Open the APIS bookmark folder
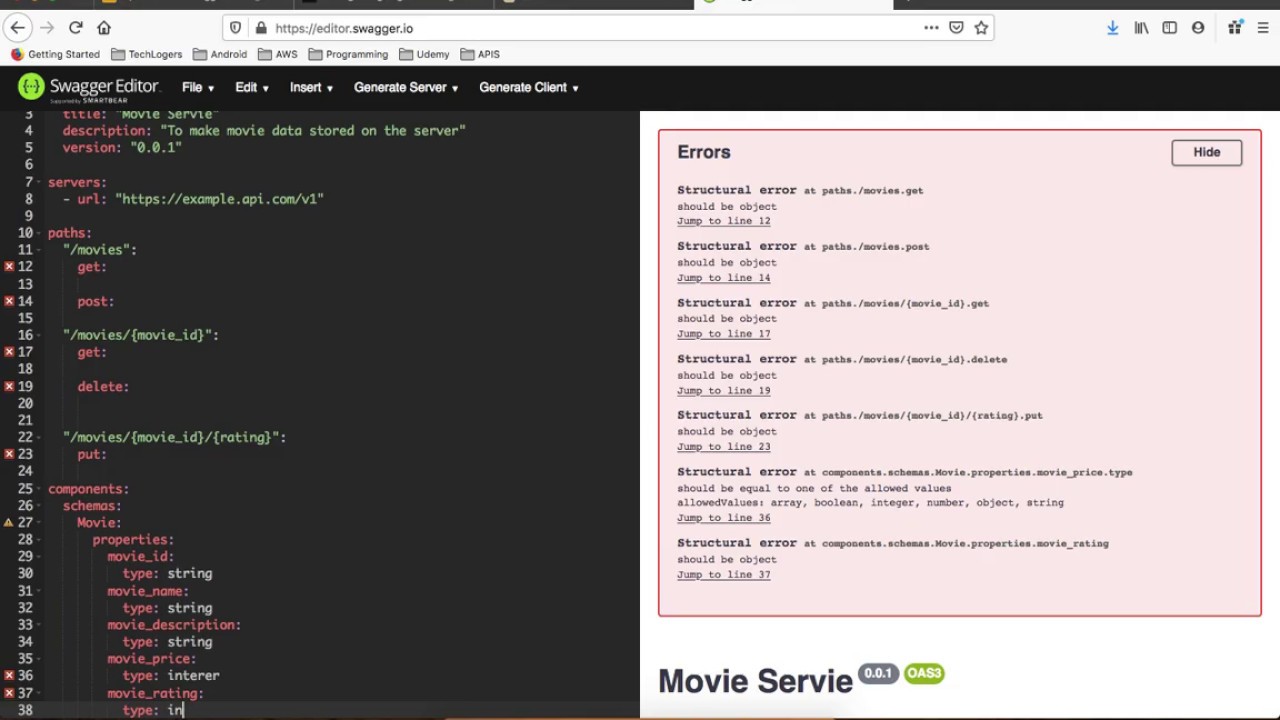The width and height of the screenshot is (1280, 720). point(480,54)
